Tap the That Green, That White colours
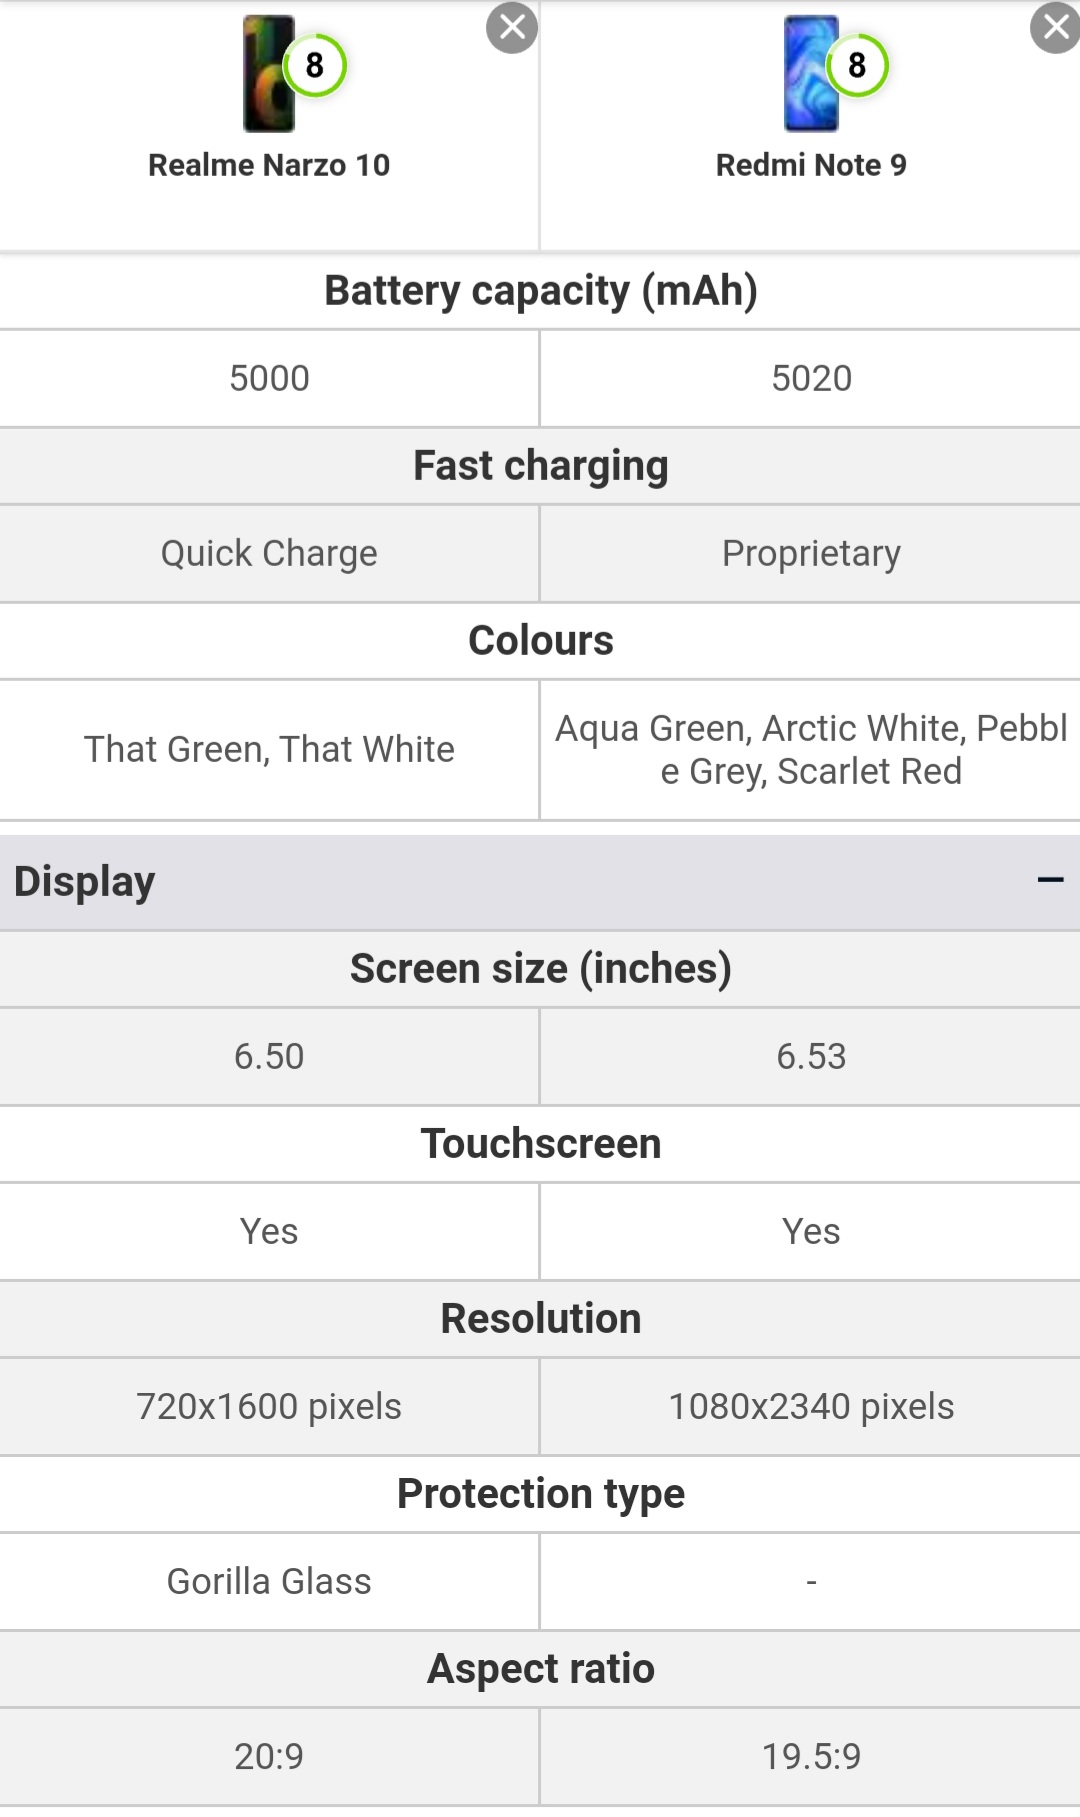1080x1817 pixels. (x=269, y=750)
